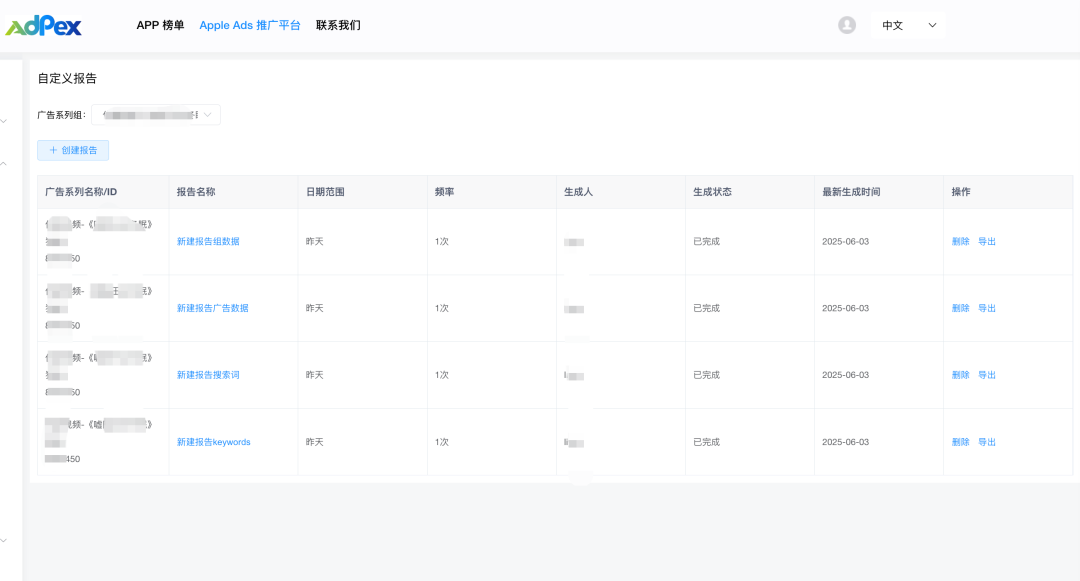Click the 创建报告 button
1080x581 pixels.
coord(73,150)
